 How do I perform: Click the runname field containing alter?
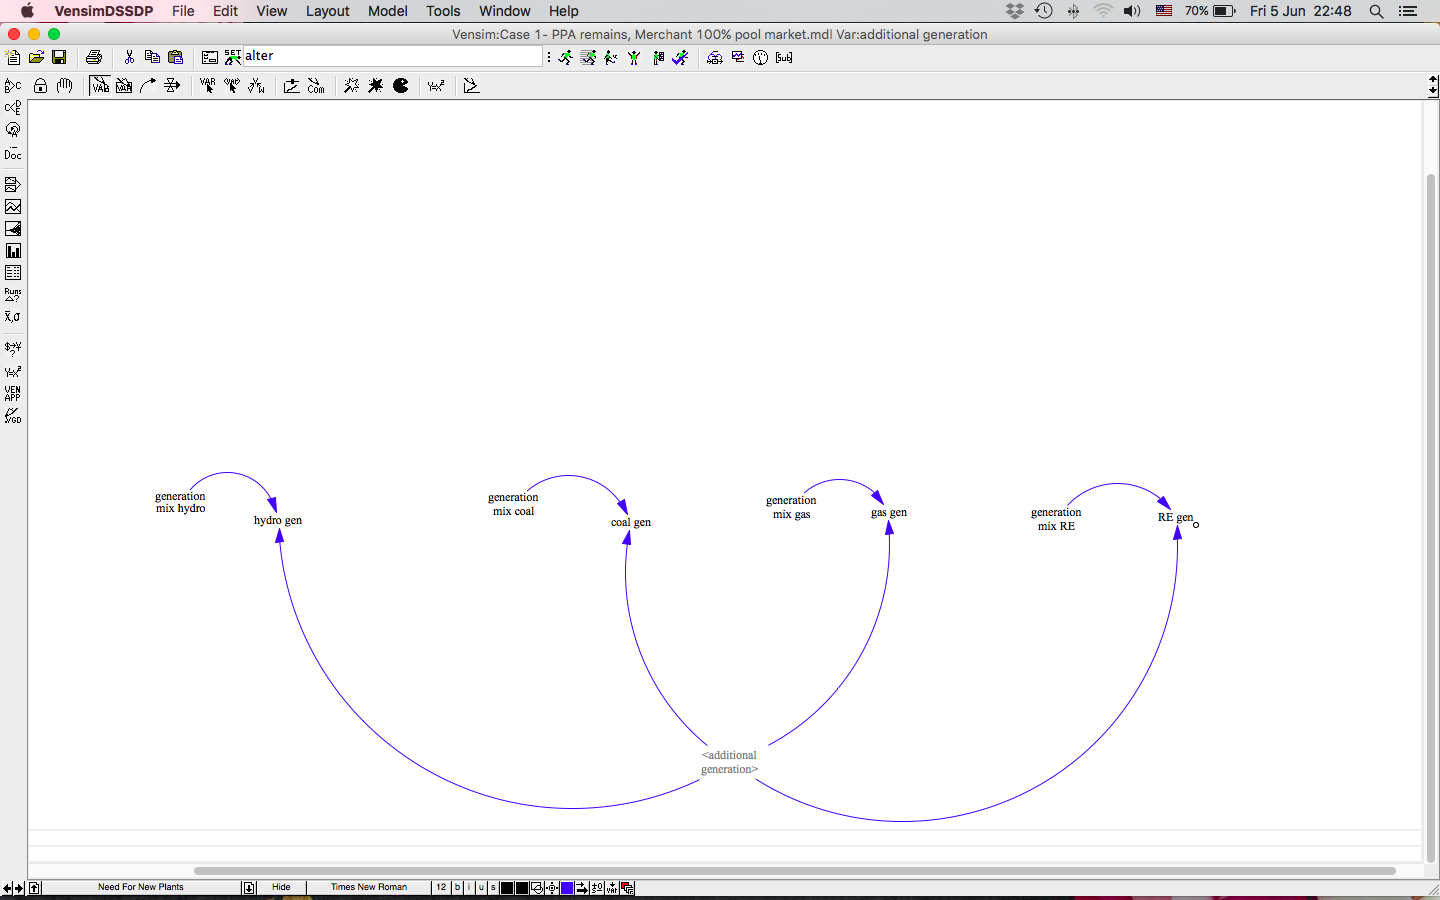pyautogui.click(x=392, y=57)
